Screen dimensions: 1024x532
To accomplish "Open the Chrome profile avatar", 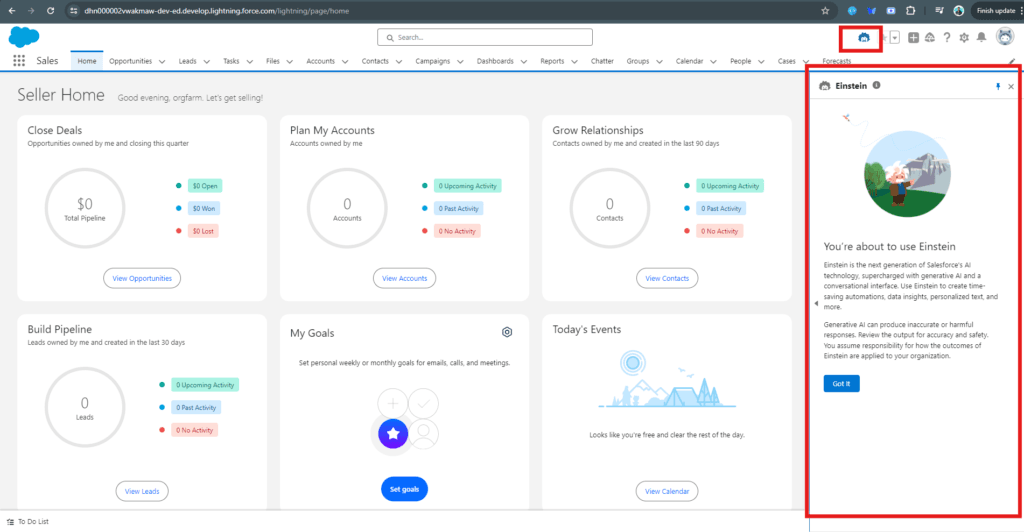I will coord(959,10).
